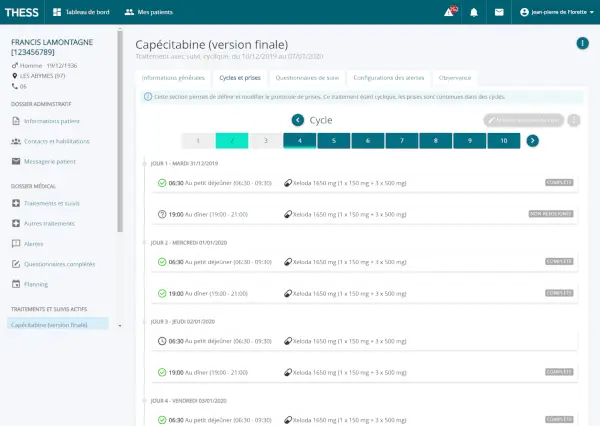Open Jean-pierre de Florette user menu
Image resolution: width=600 pixels, height=426 pixels.
click(x=557, y=12)
